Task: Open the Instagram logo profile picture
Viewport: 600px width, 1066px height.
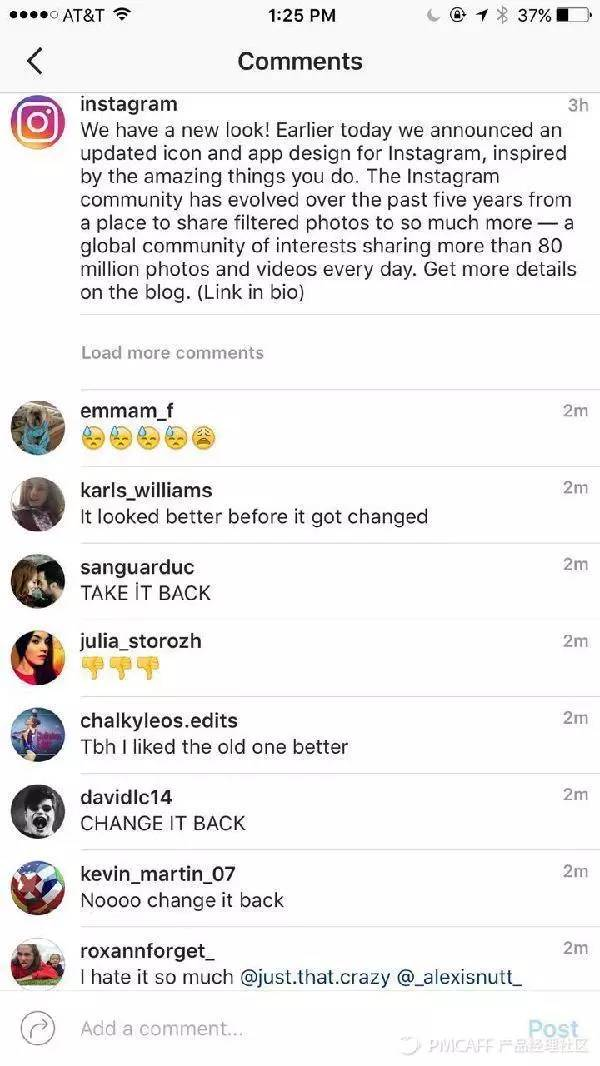Action: 38,122
